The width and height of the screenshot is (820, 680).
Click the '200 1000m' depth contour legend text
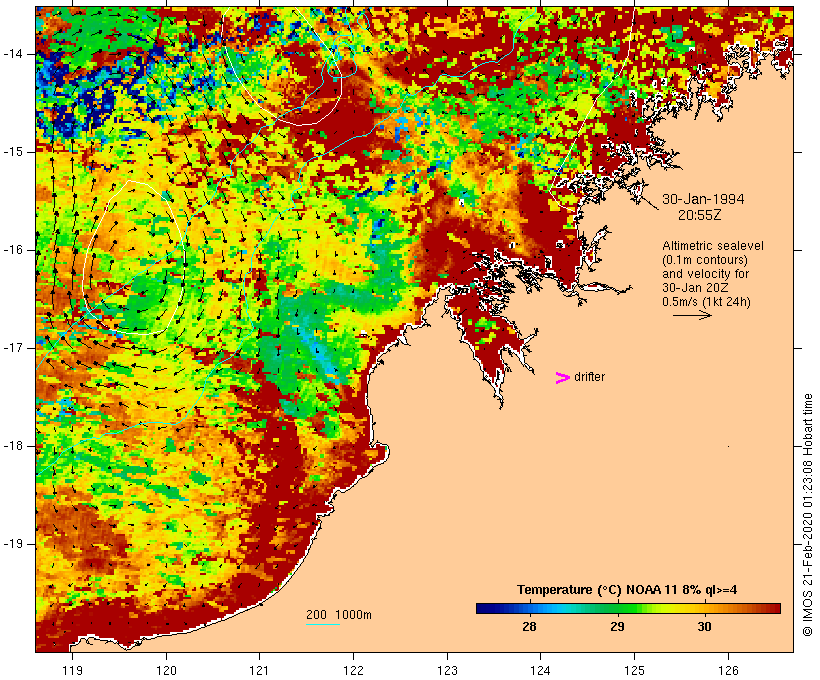pos(339,615)
